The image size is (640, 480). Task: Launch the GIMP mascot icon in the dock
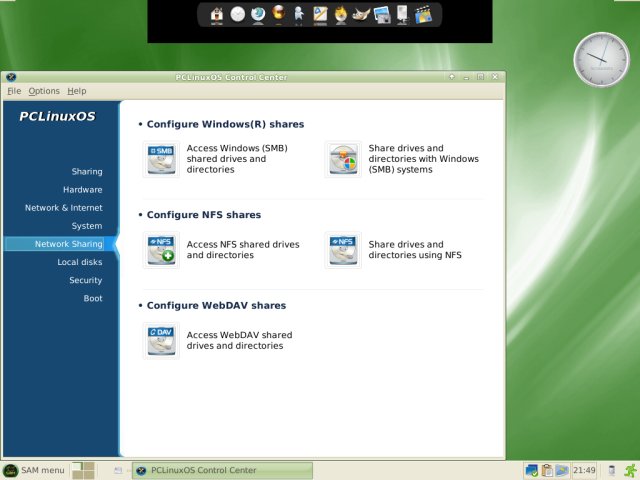click(361, 15)
